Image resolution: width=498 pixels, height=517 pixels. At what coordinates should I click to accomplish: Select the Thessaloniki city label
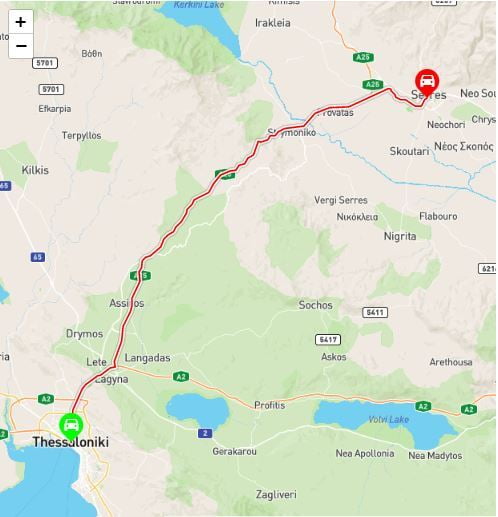71,442
